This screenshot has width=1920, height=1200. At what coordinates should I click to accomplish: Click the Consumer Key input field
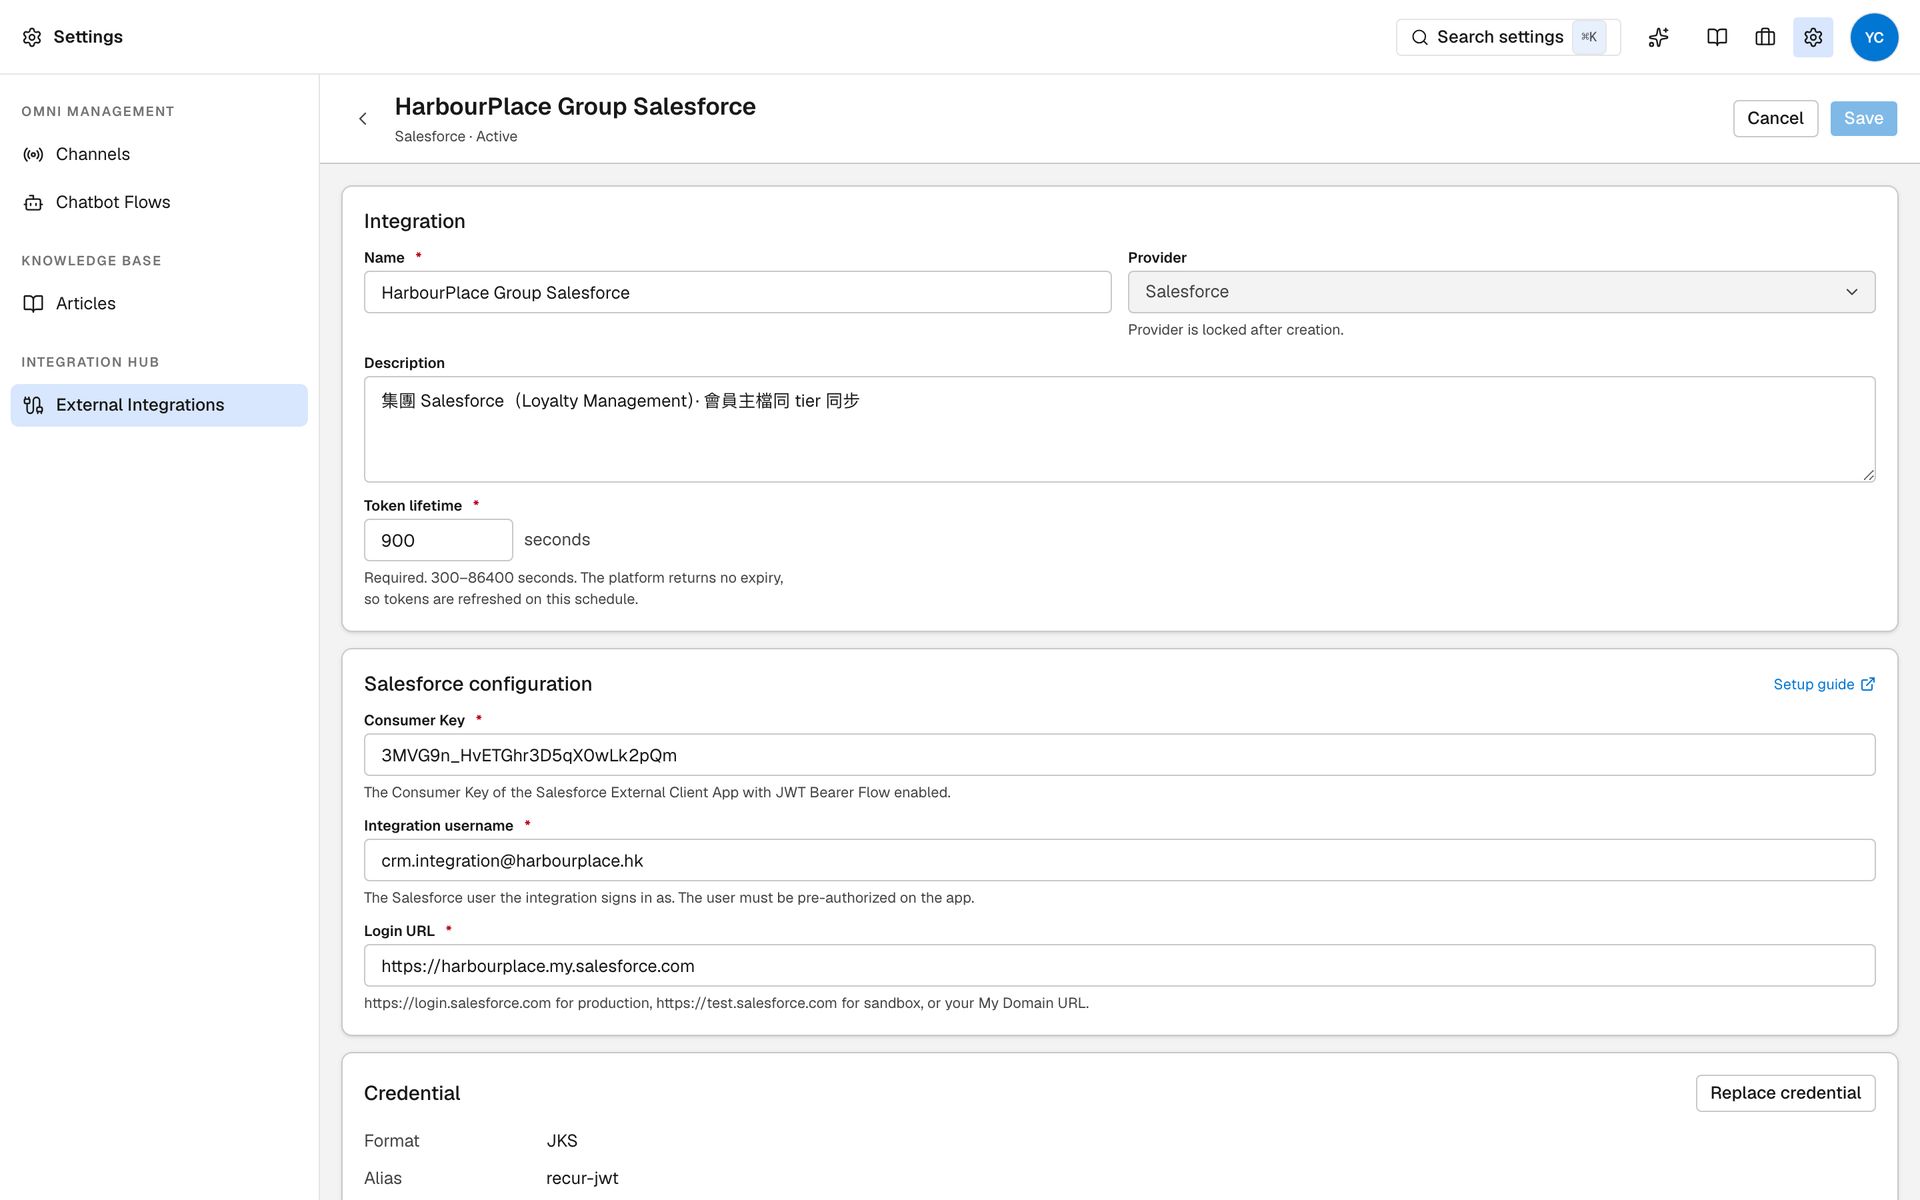click(1119, 755)
